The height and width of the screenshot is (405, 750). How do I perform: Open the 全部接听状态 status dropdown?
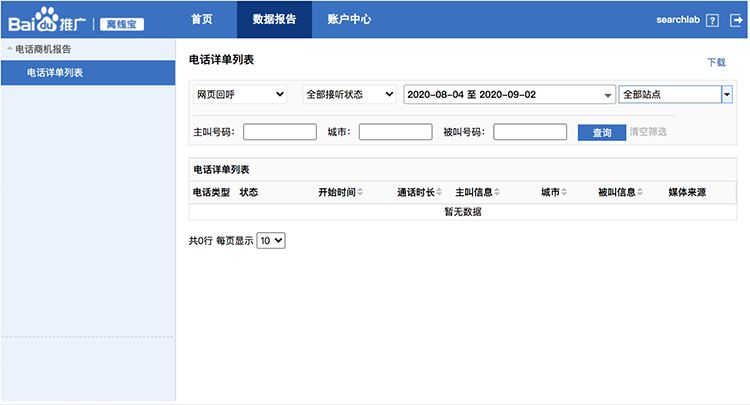(349, 94)
